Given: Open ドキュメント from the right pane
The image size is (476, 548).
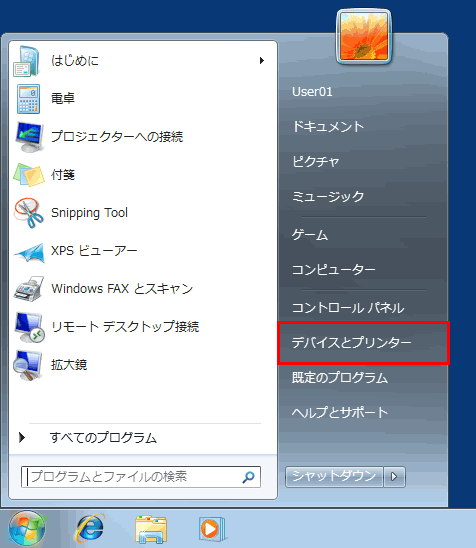Looking at the screenshot, I should click(328, 127).
